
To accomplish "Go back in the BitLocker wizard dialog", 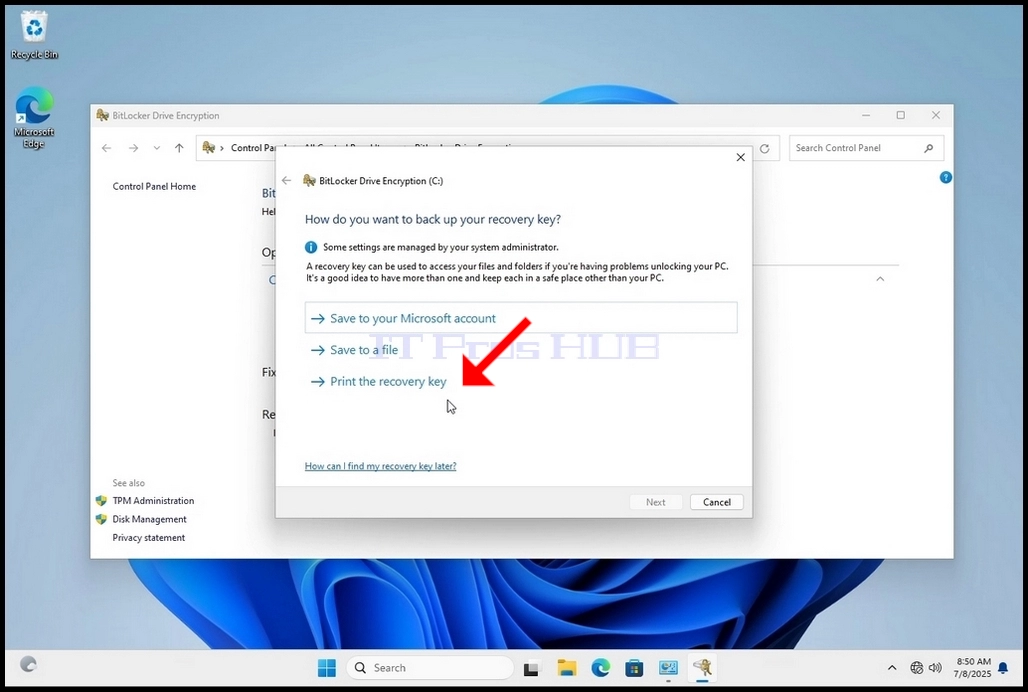I will point(287,180).
